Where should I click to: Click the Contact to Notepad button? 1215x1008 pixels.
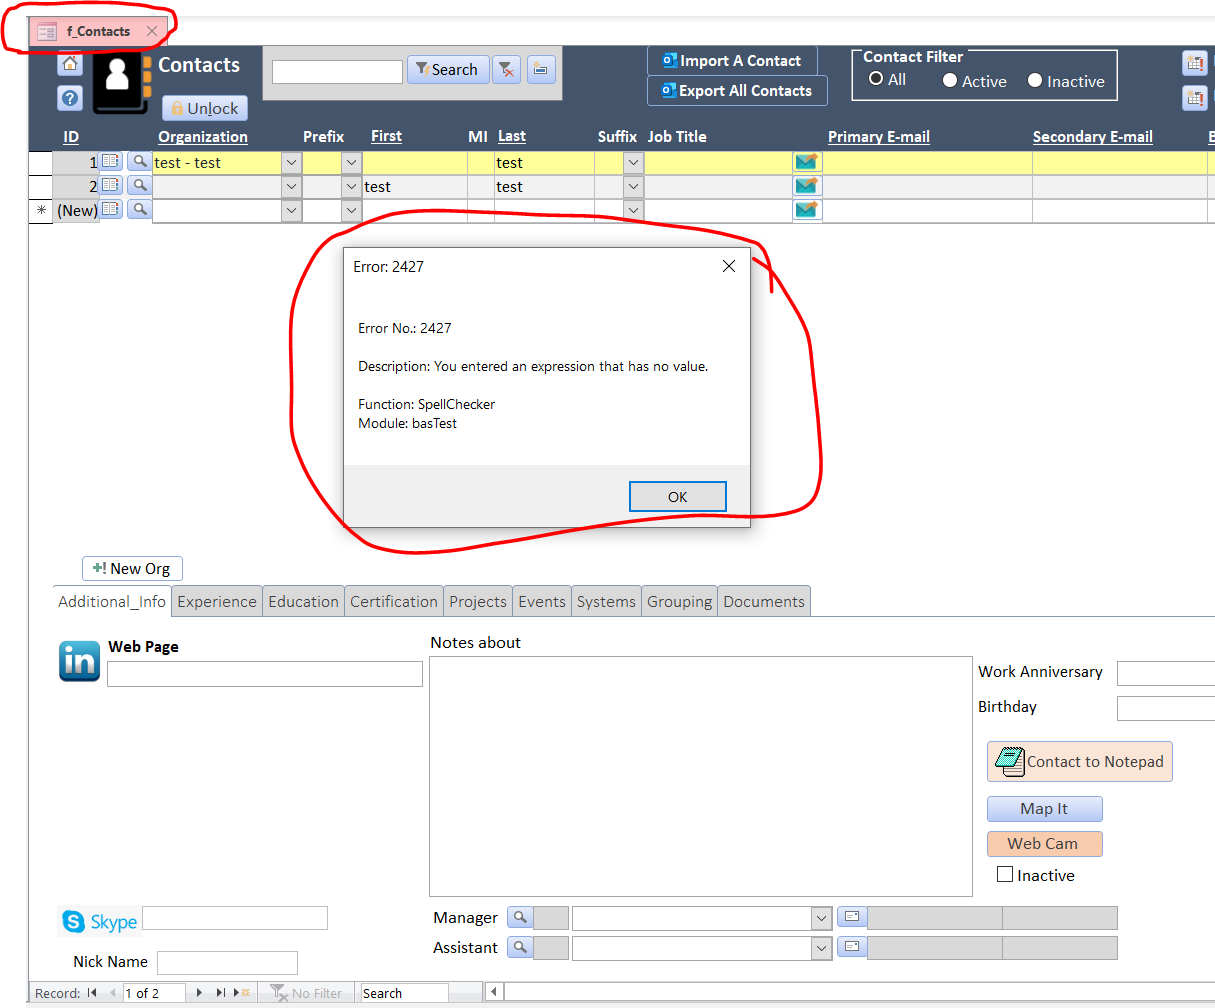(x=1080, y=761)
